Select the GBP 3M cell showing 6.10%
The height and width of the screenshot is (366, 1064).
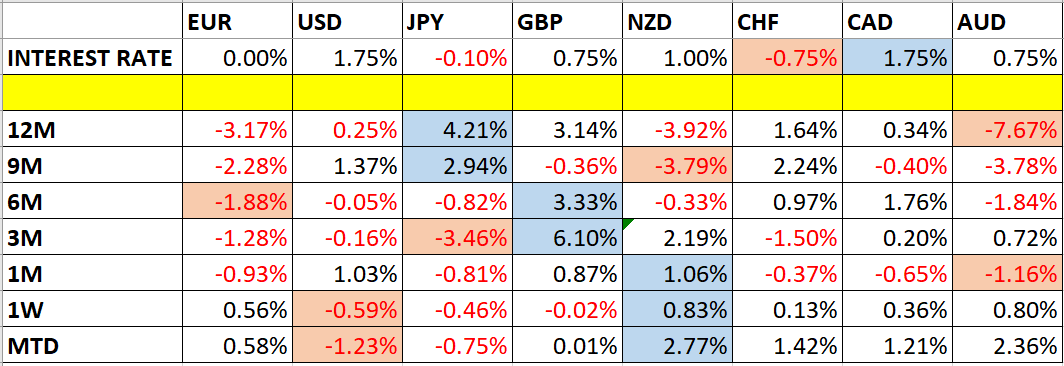[567, 237]
